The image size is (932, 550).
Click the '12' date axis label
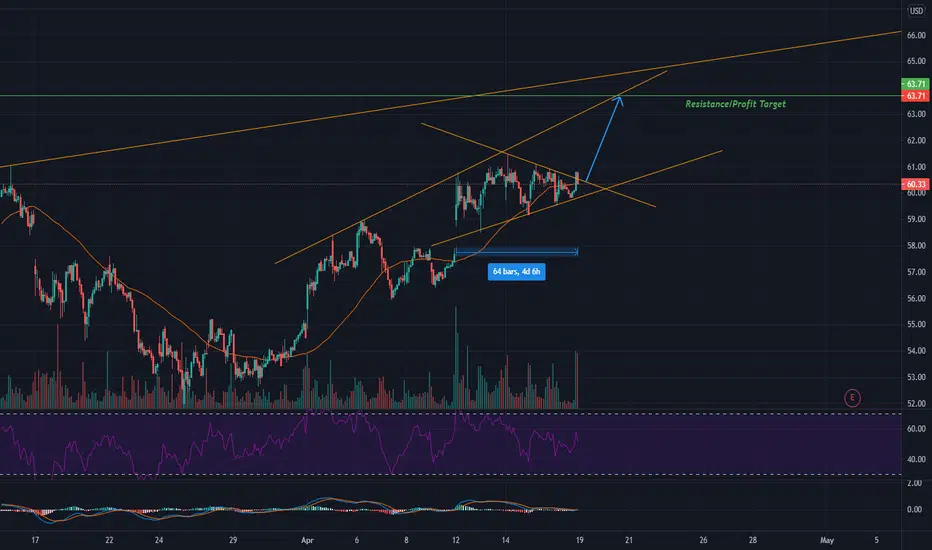coord(455,540)
